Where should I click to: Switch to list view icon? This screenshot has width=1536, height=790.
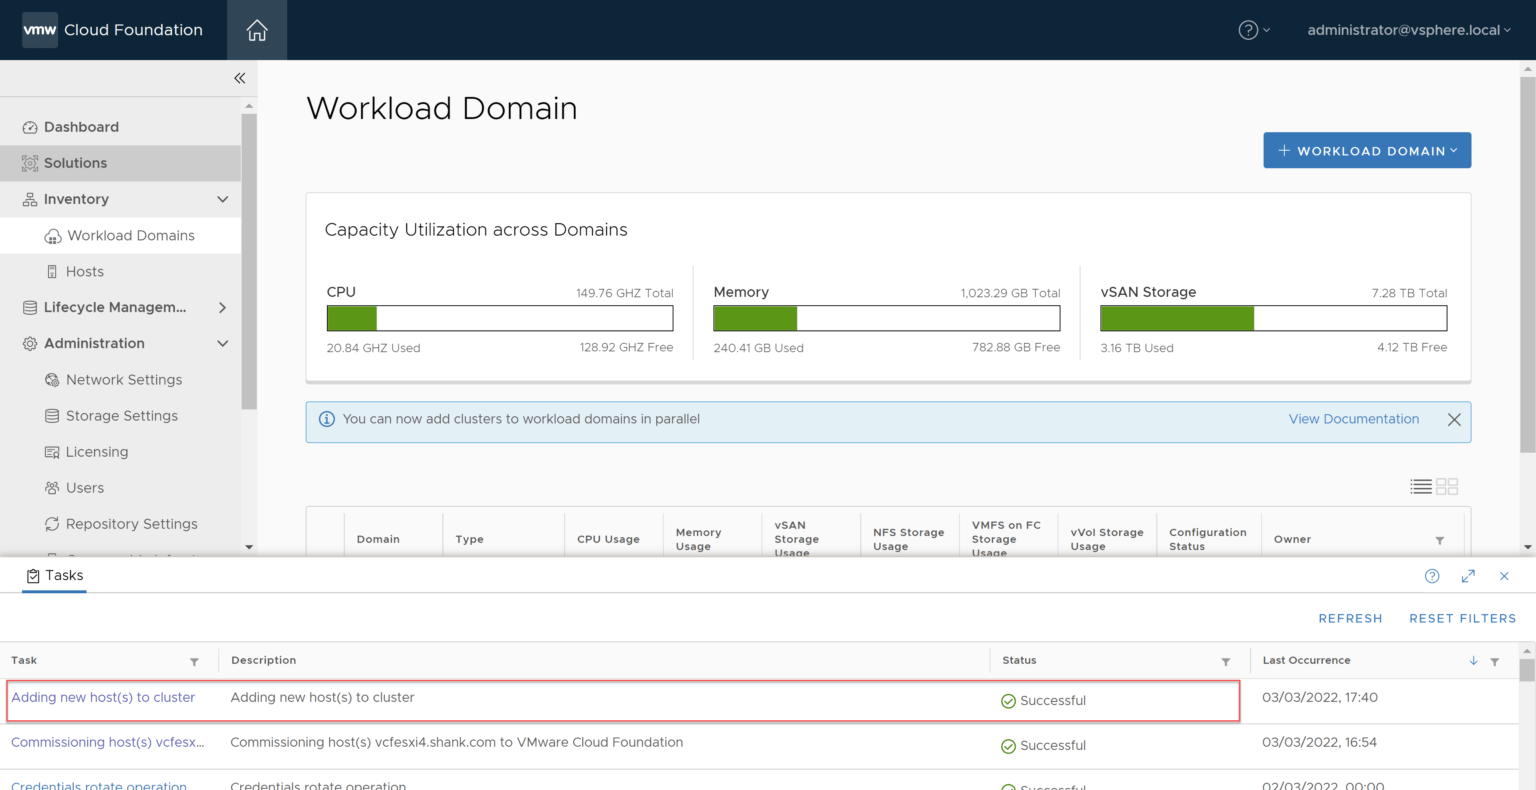pyautogui.click(x=1420, y=486)
